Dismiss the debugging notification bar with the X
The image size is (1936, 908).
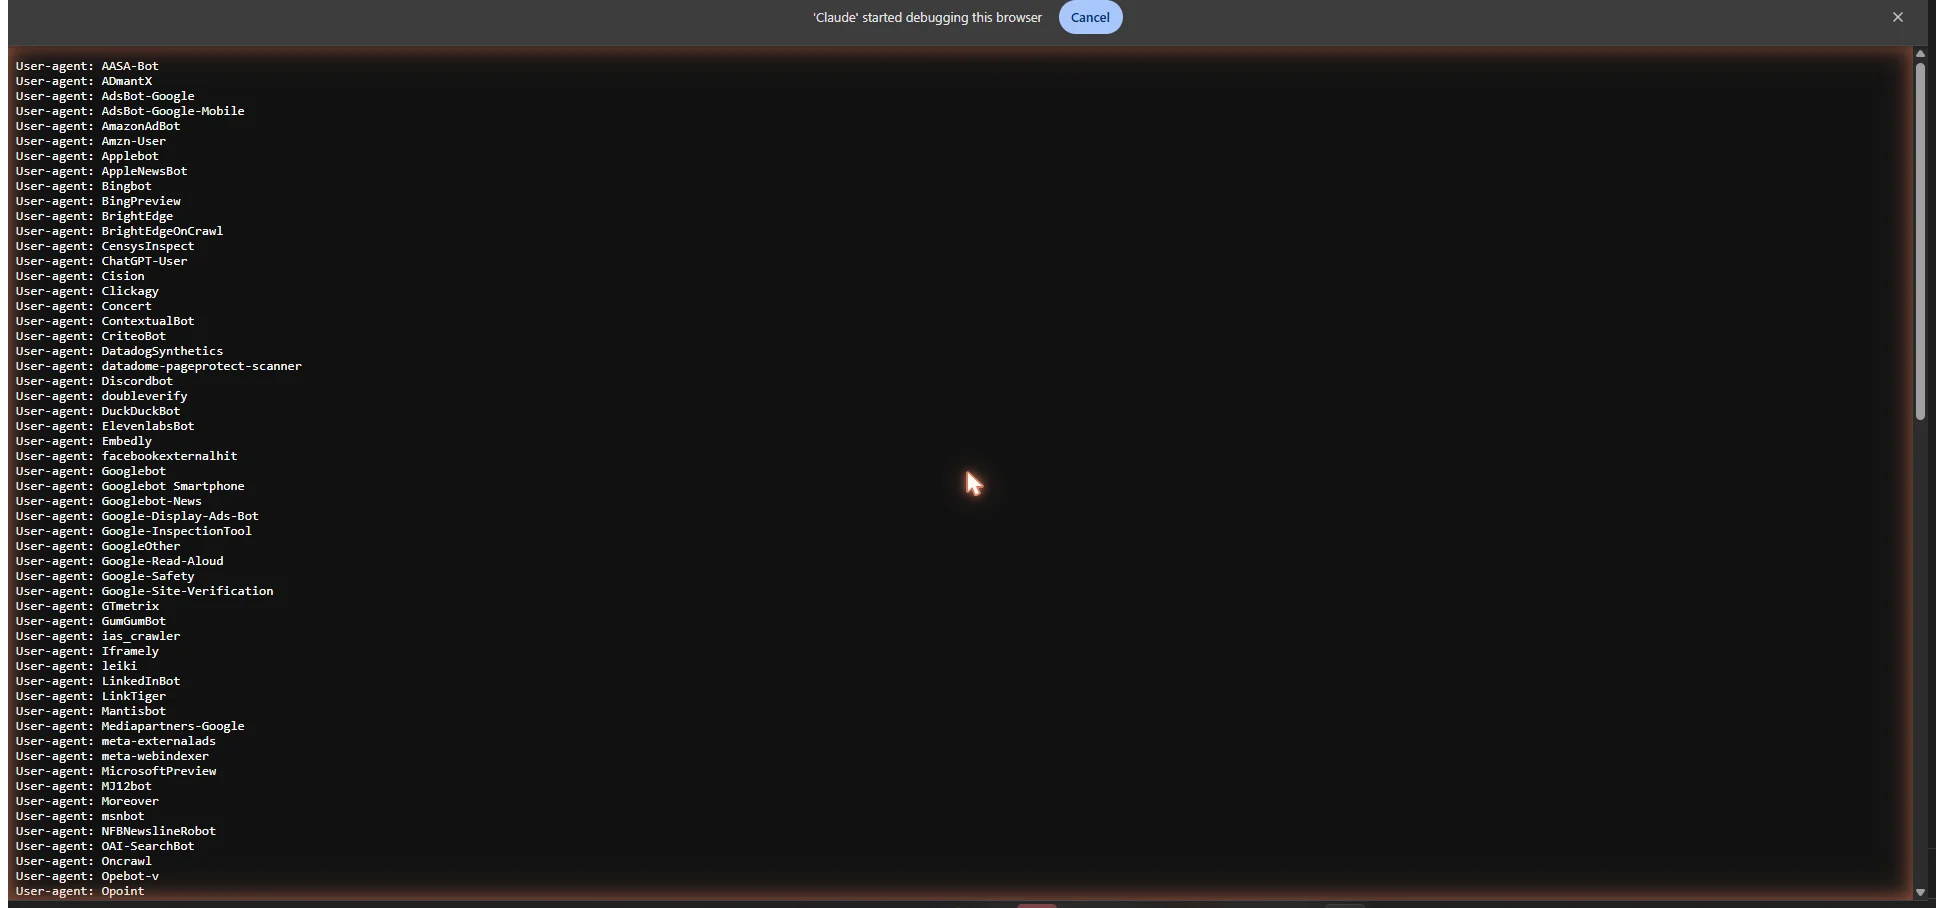point(1898,17)
